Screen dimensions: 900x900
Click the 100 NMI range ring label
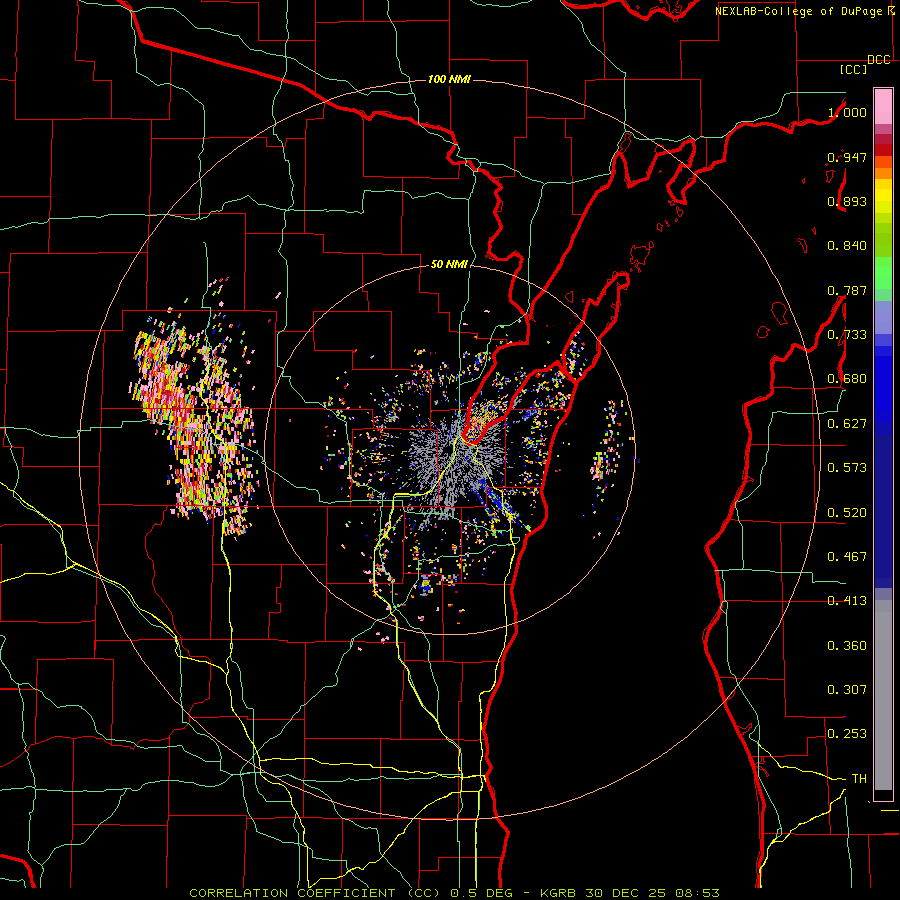(449, 79)
